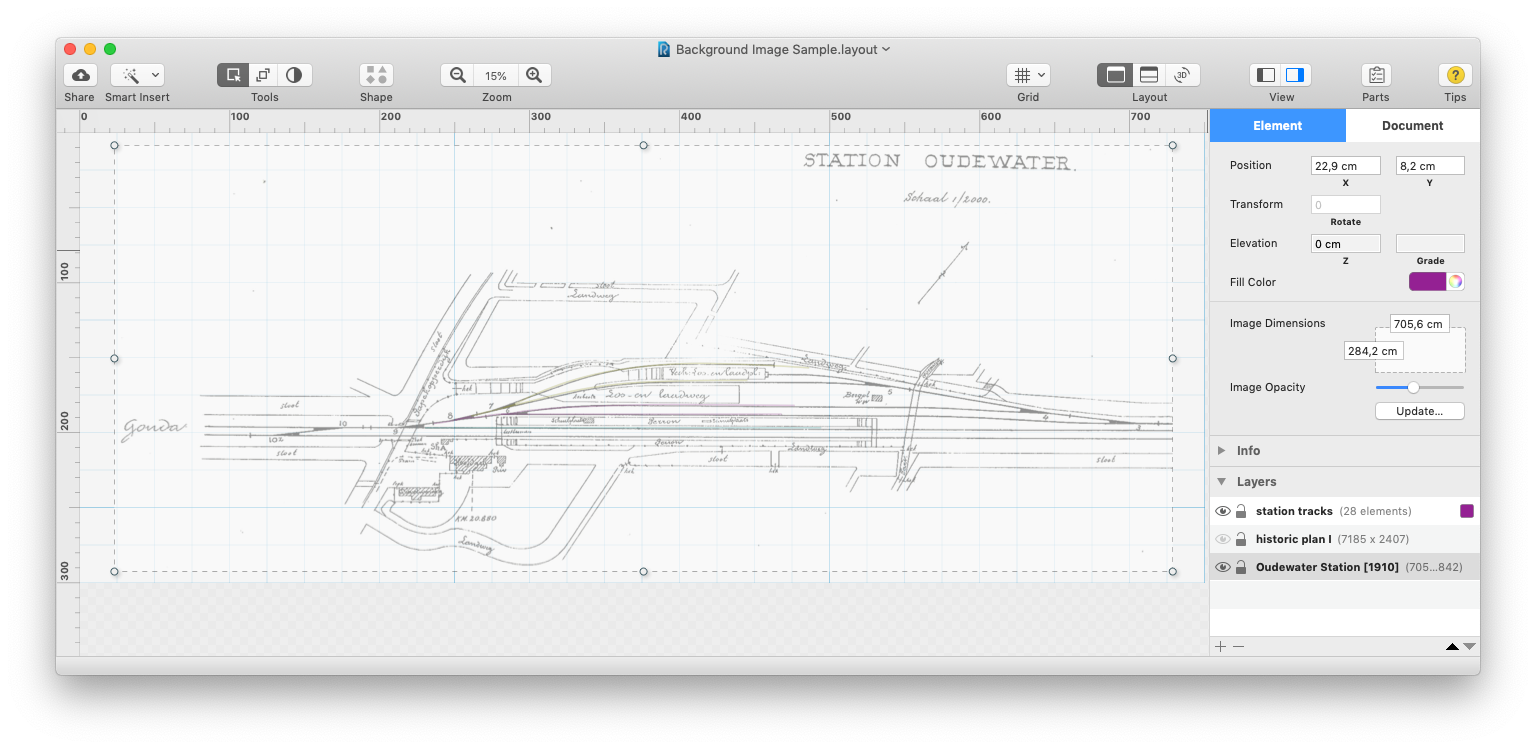
Task: Click the Share cloud upload icon
Action: (x=80, y=75)
